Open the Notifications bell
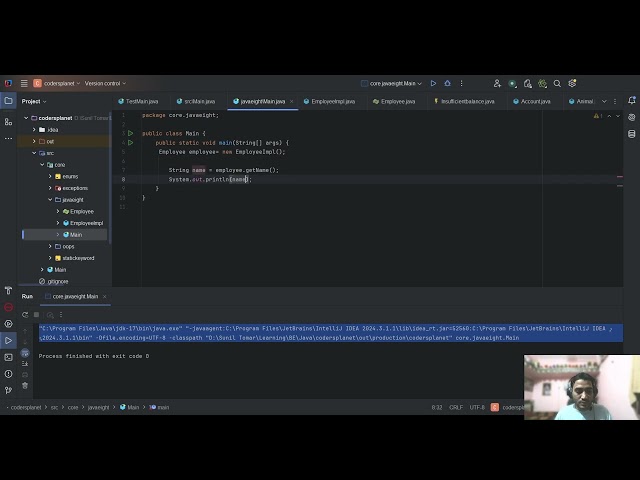640x480 pixels. pos(631,100)
